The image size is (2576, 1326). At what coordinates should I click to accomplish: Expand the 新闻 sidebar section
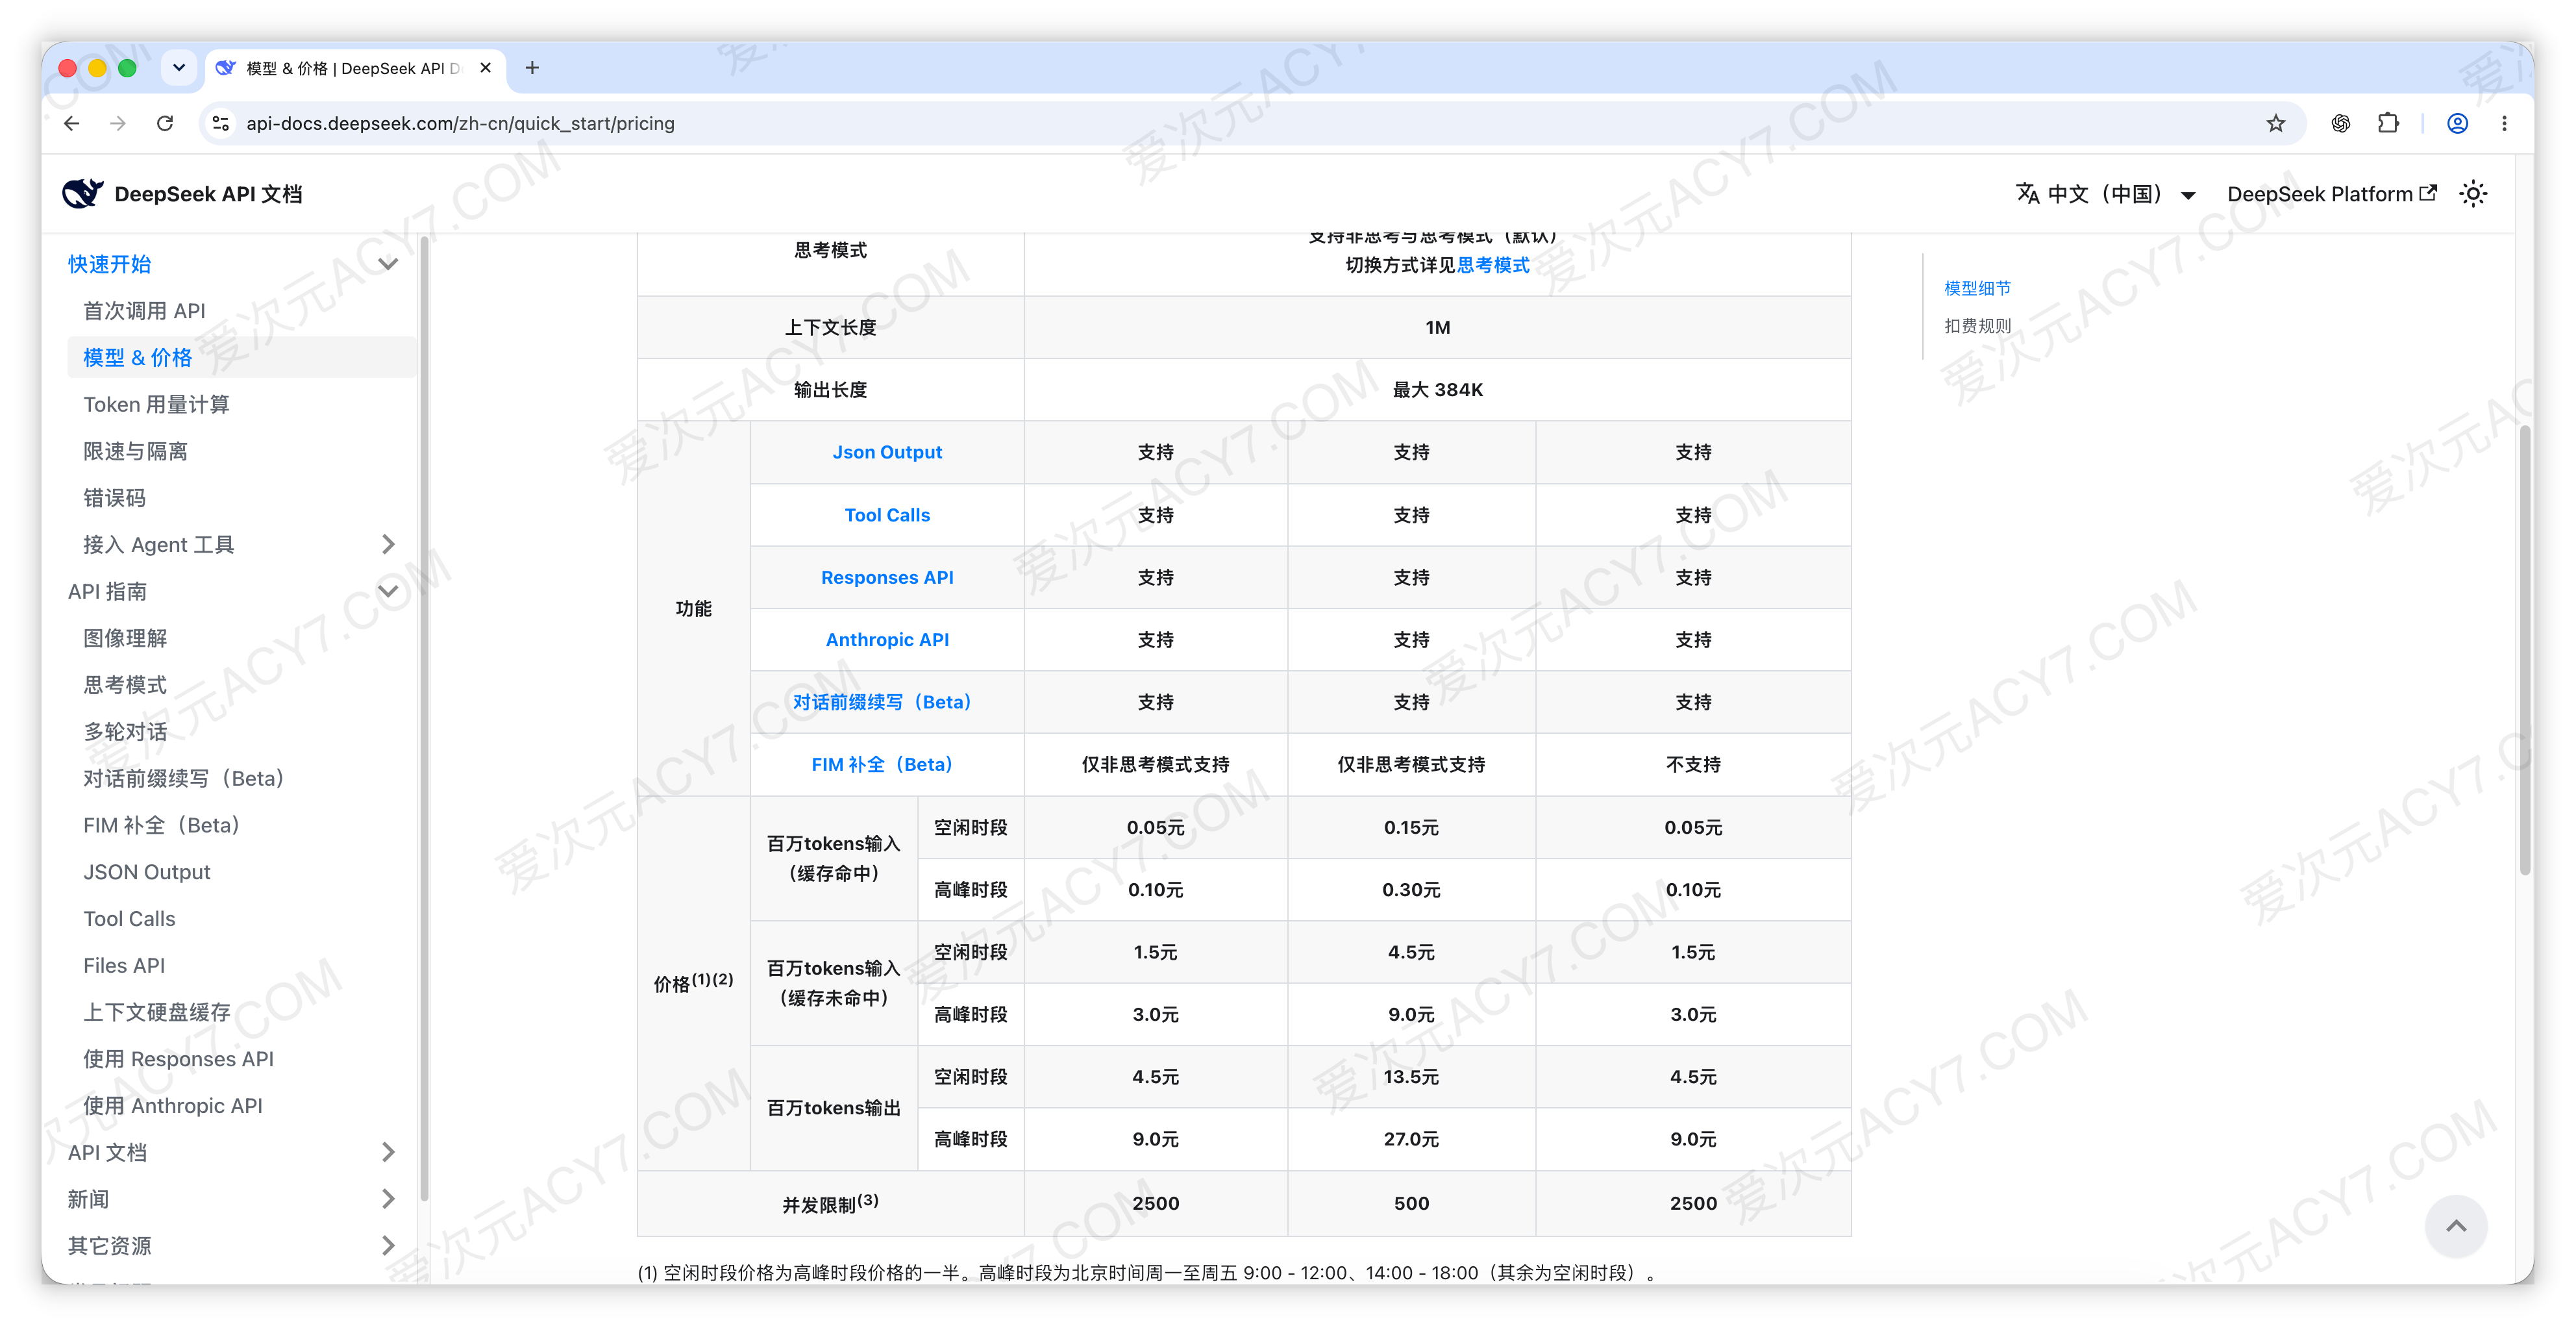[388, 1198]
